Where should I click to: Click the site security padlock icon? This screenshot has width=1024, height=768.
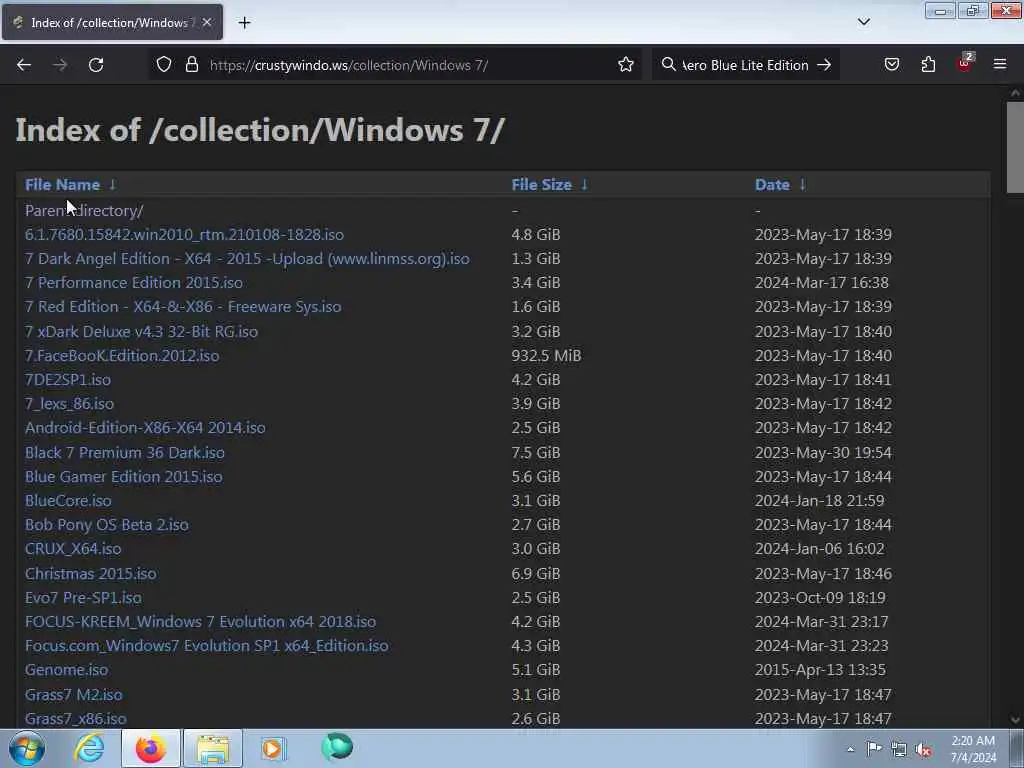point(191,65)
